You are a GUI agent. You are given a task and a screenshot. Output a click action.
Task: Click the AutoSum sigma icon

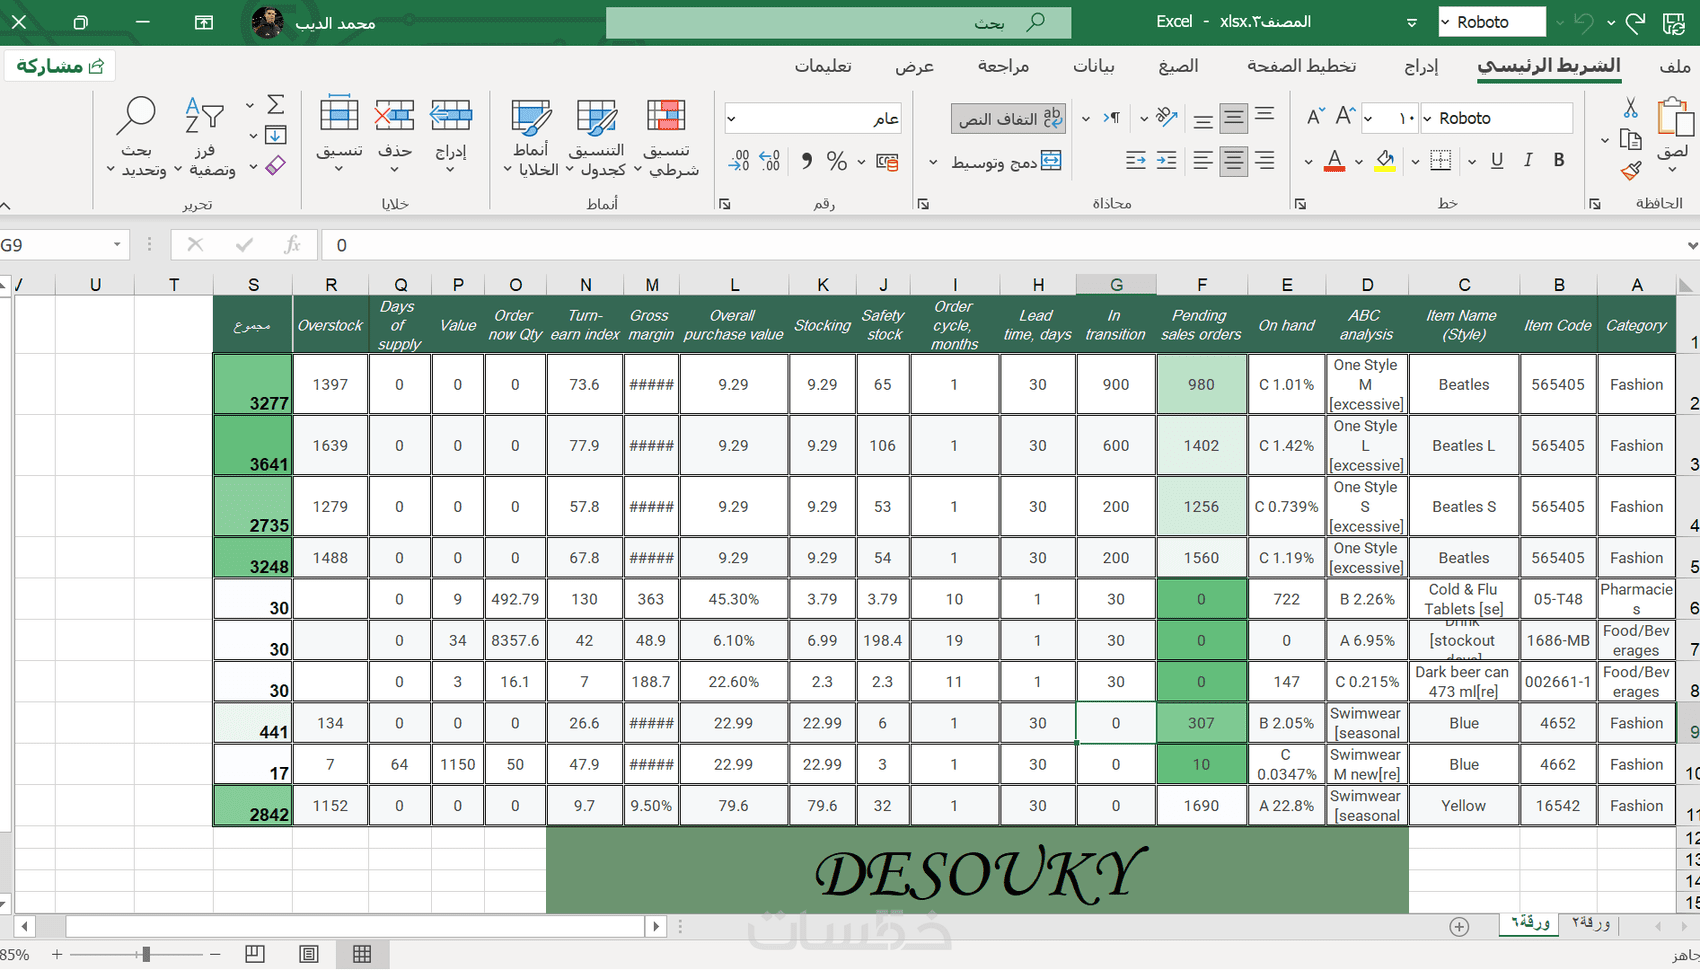276,104
